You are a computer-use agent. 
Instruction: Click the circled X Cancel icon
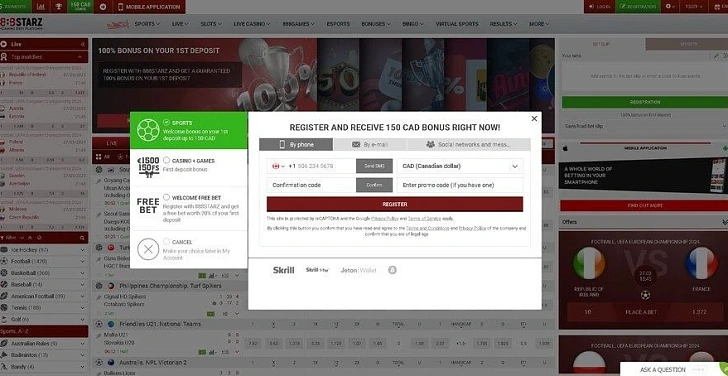pos(148,249)
